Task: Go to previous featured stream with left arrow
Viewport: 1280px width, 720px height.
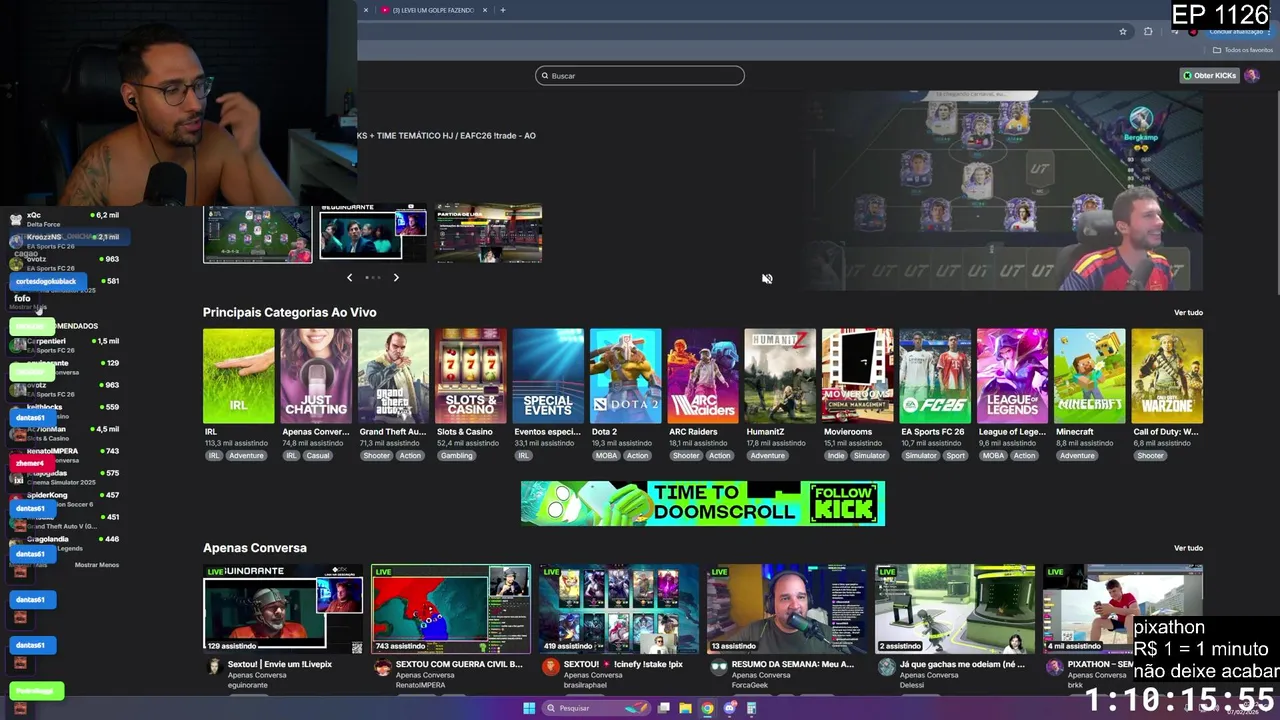Action: pos(349,277)
